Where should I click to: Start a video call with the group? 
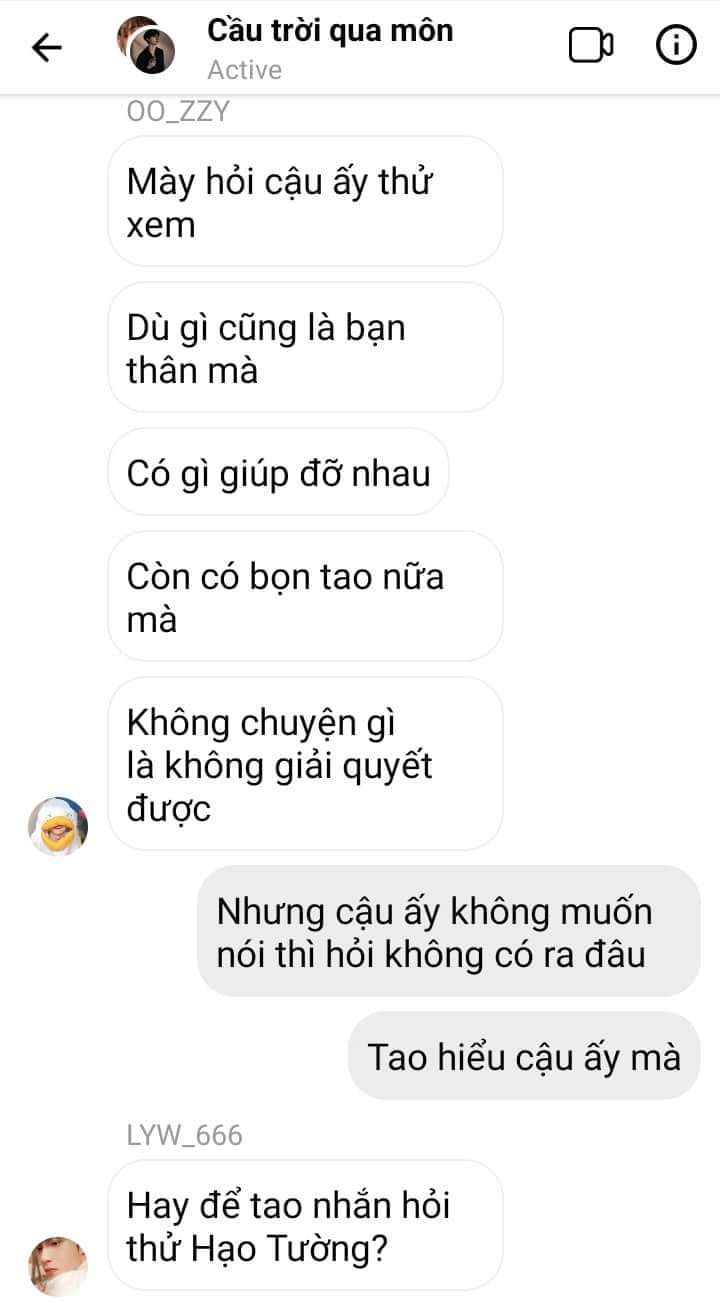point(591,46)
